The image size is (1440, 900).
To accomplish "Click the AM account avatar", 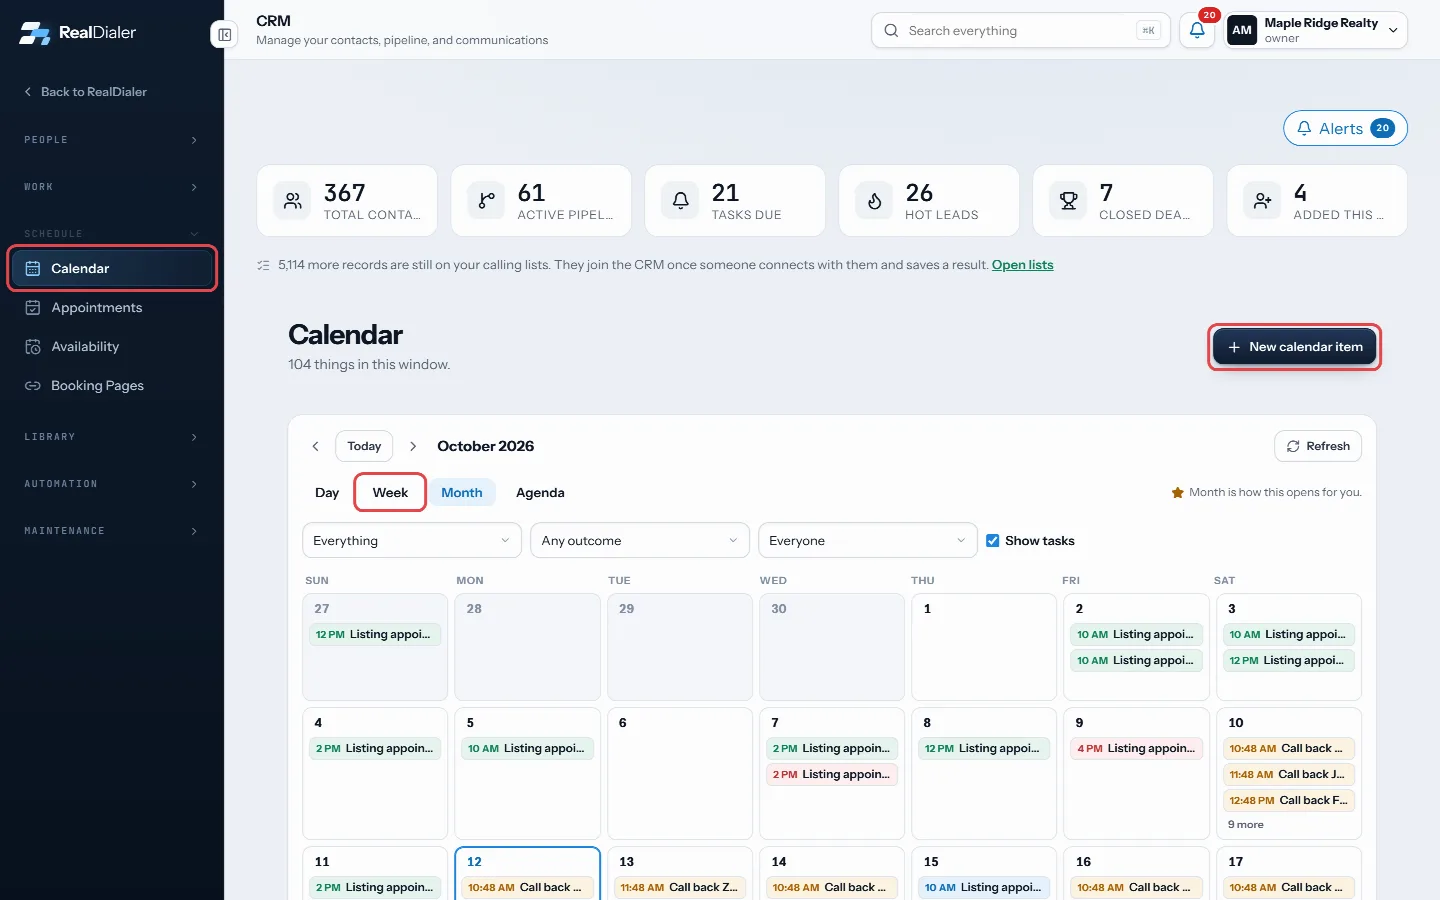I will coord(1242,30).
